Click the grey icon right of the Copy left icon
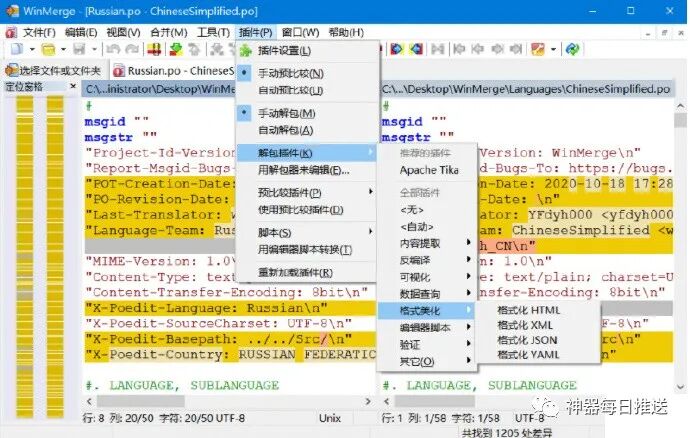 (437, 49)
